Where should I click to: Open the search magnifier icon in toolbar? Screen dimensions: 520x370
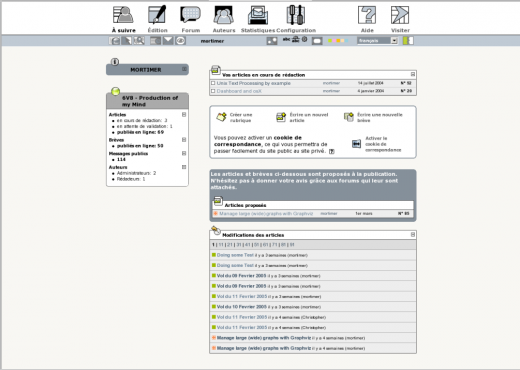pyautogui.click(x=139, y=41)
